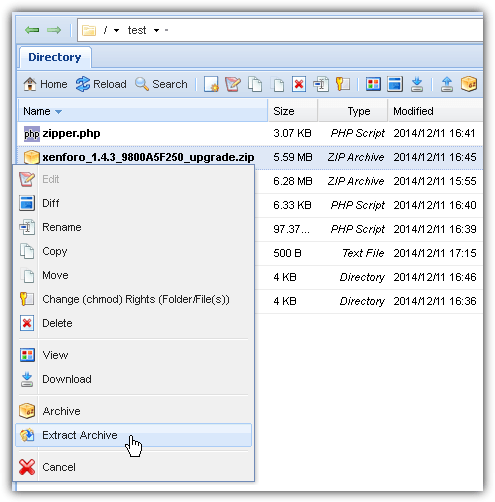The width and height of the screenshot is (495, 502).
Task: Click the archive box toolbar icon
Action: [x=469, y=84]
